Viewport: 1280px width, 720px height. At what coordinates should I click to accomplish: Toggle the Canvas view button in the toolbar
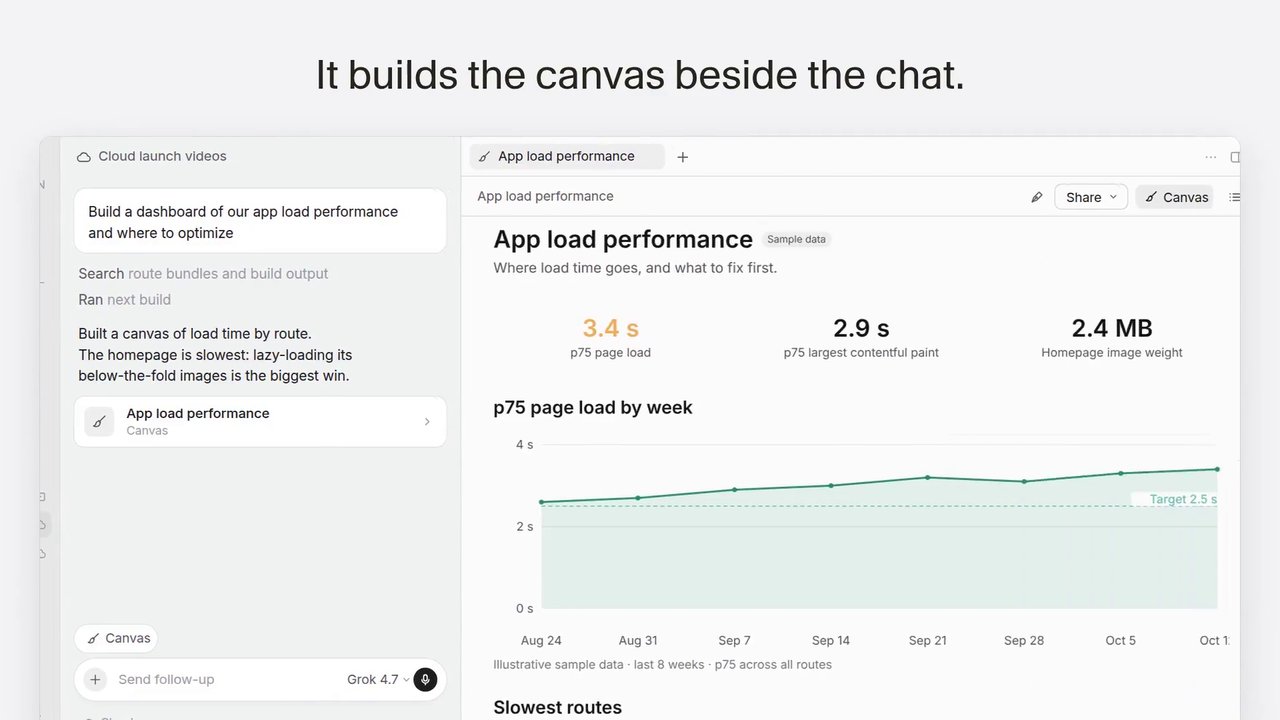pos(1175,197)
